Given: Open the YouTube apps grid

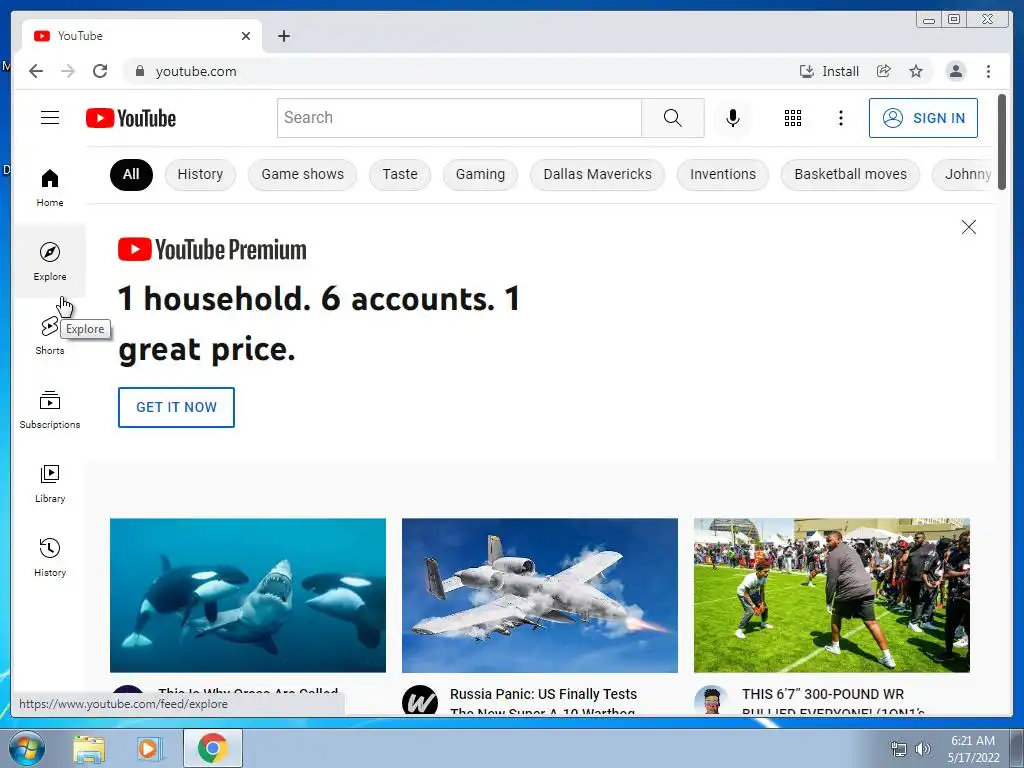Looking at the screenshot, I should pyautogui.click(x=792, y=118).
